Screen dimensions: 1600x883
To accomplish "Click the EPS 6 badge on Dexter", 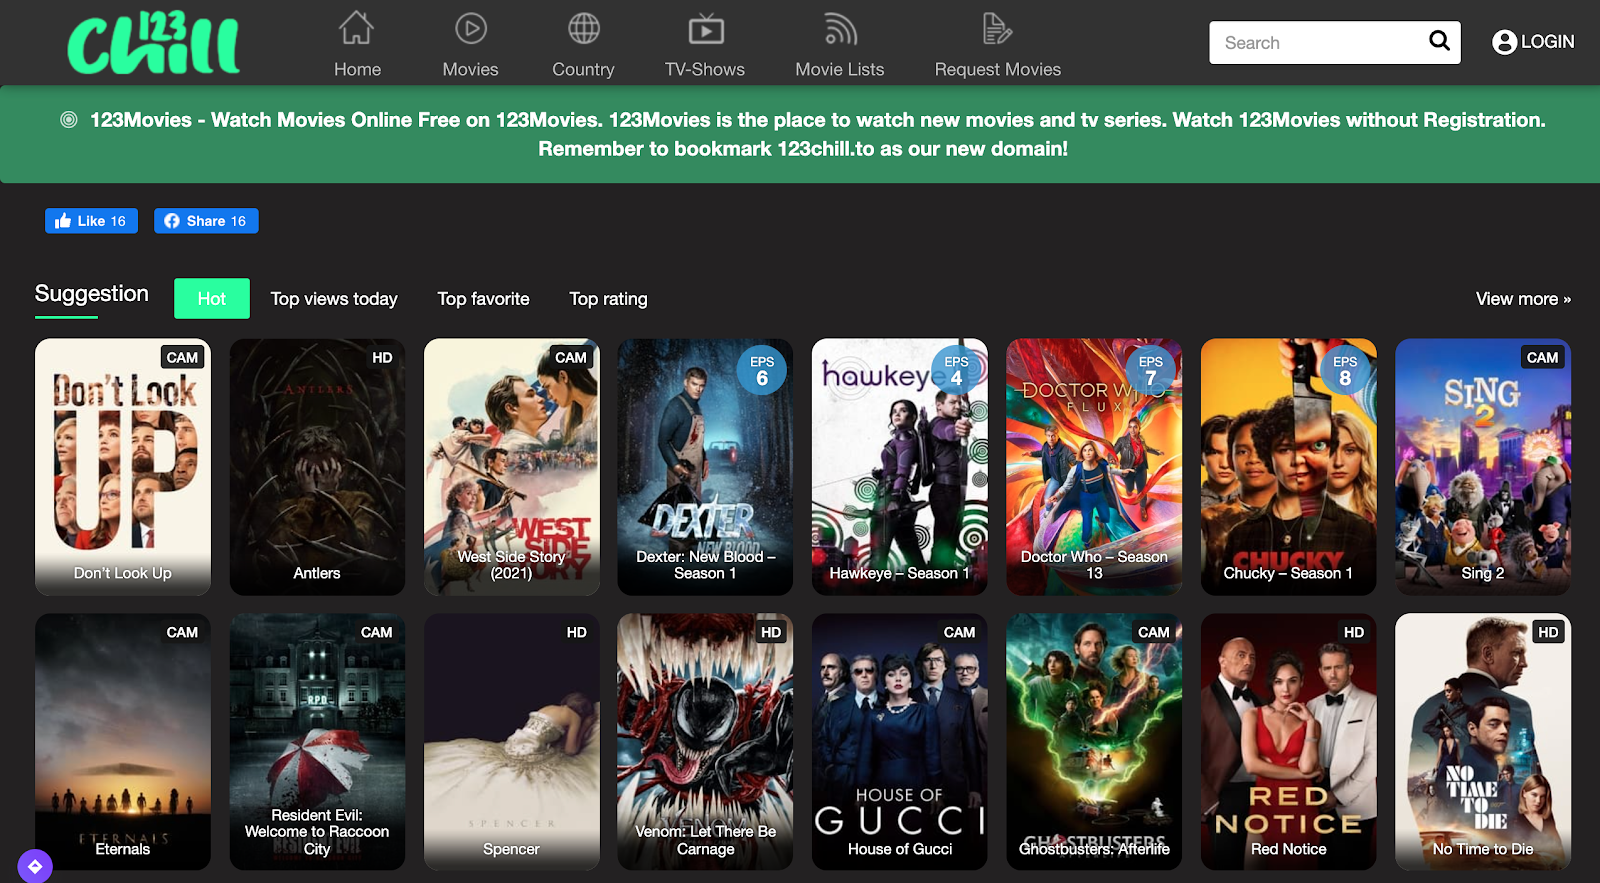I will coord(762,371).
